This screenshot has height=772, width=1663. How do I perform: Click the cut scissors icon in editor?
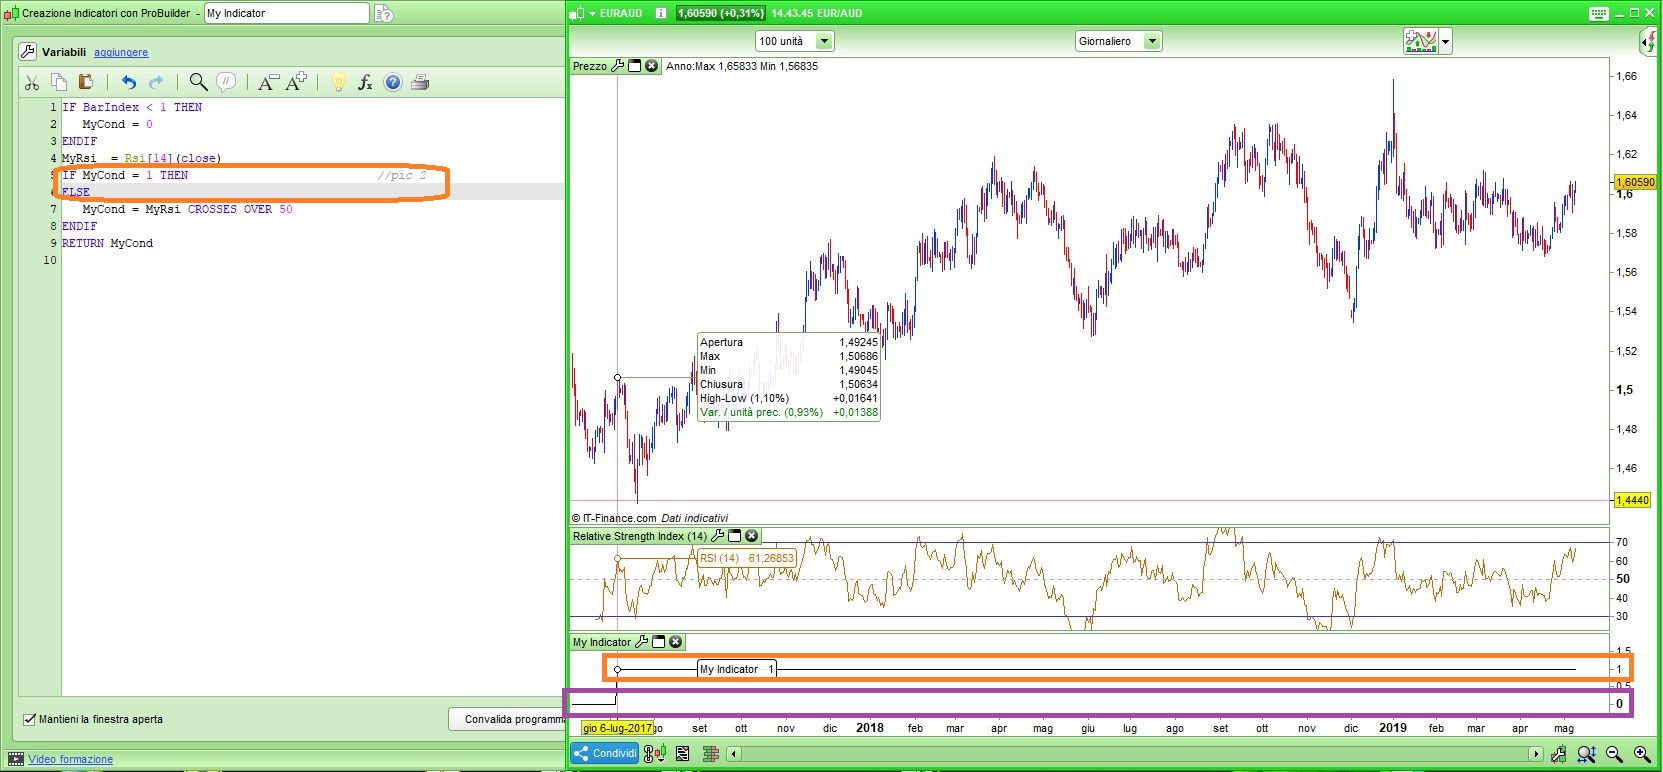[32, 83]
